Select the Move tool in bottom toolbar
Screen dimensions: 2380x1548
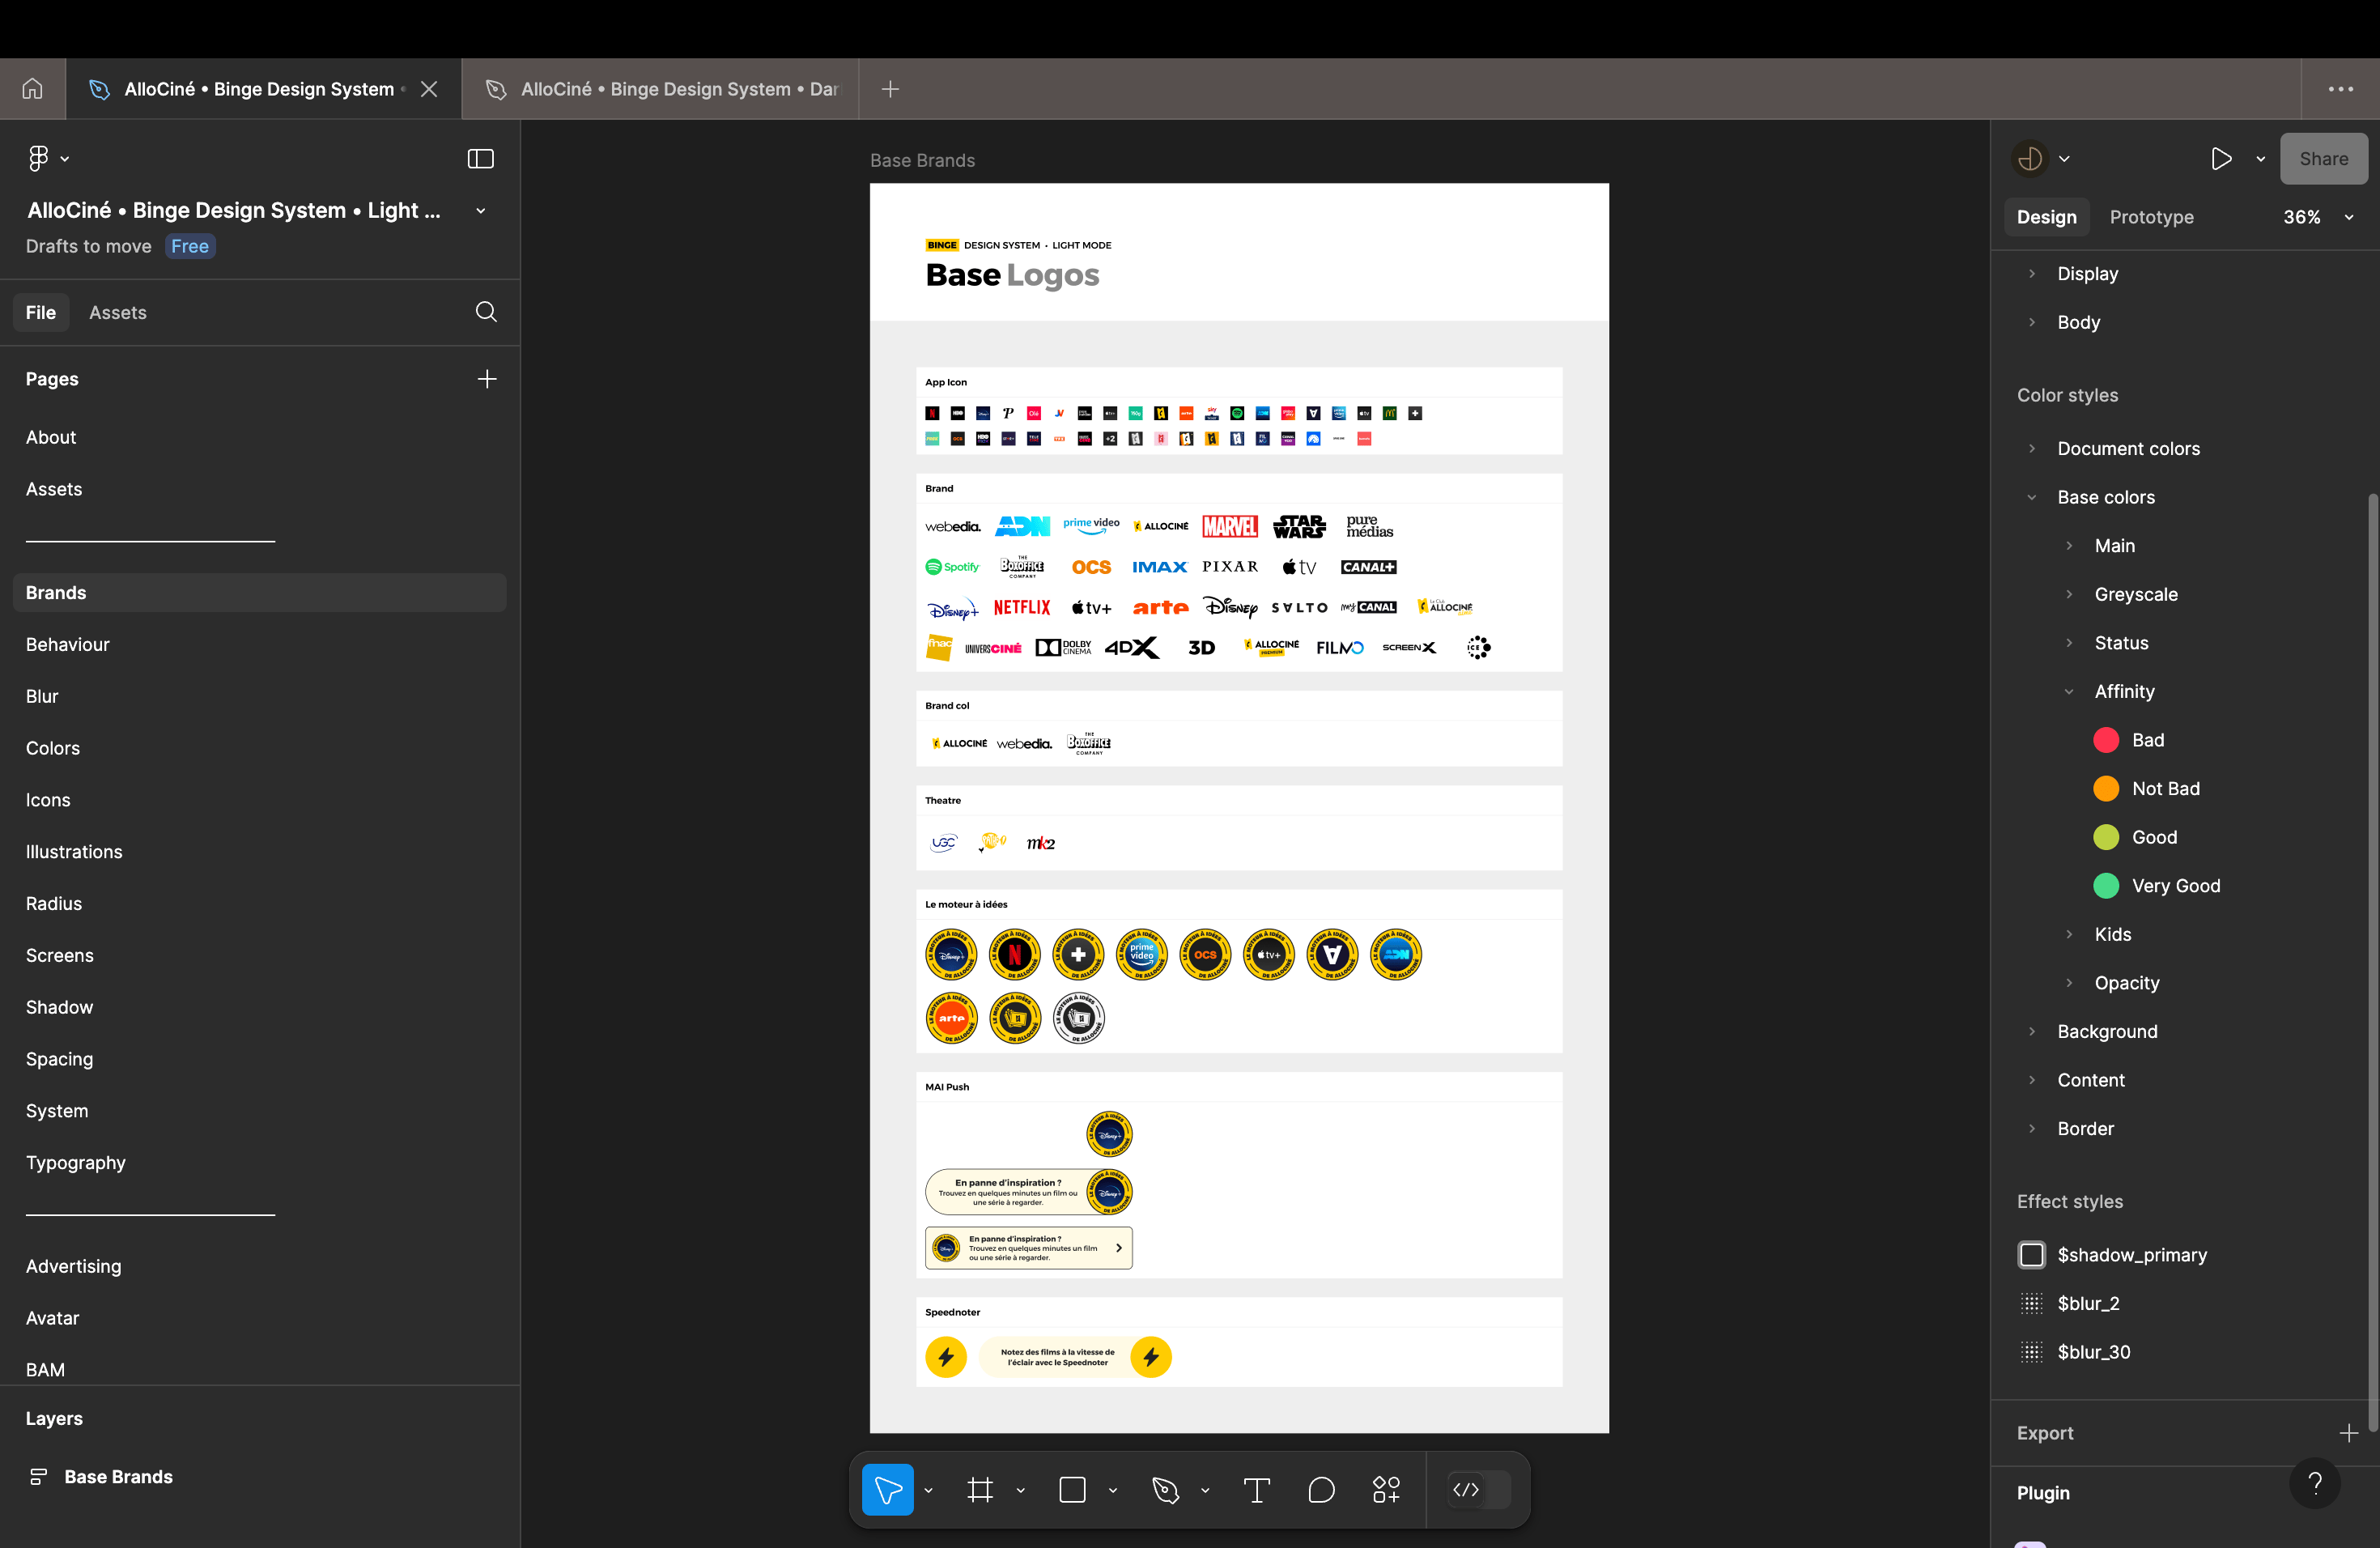click(x=887, y=1490)
